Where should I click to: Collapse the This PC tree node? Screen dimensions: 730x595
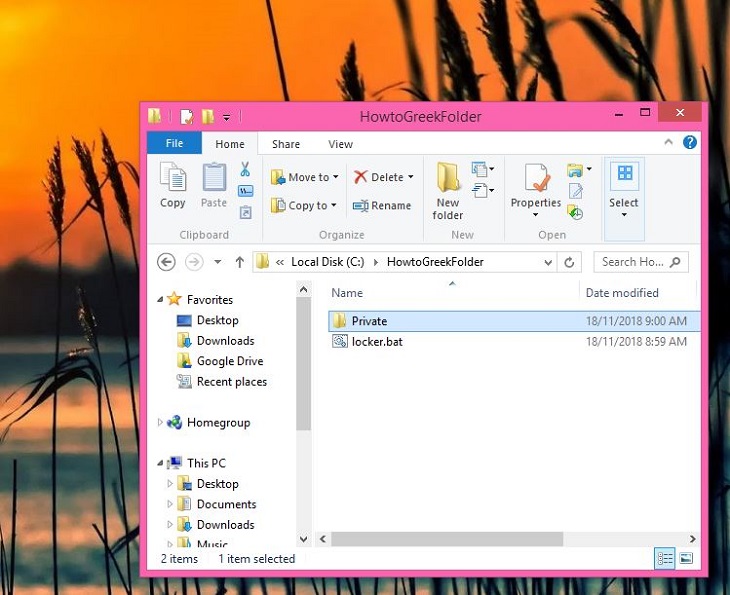160,463
